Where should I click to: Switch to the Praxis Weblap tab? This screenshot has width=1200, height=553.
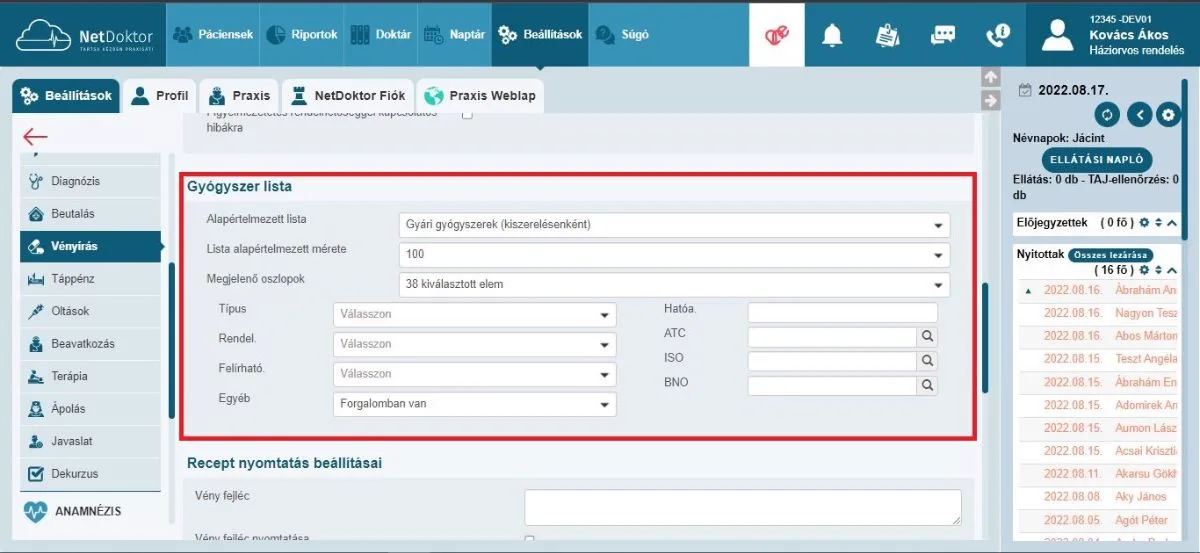[480, 96]
